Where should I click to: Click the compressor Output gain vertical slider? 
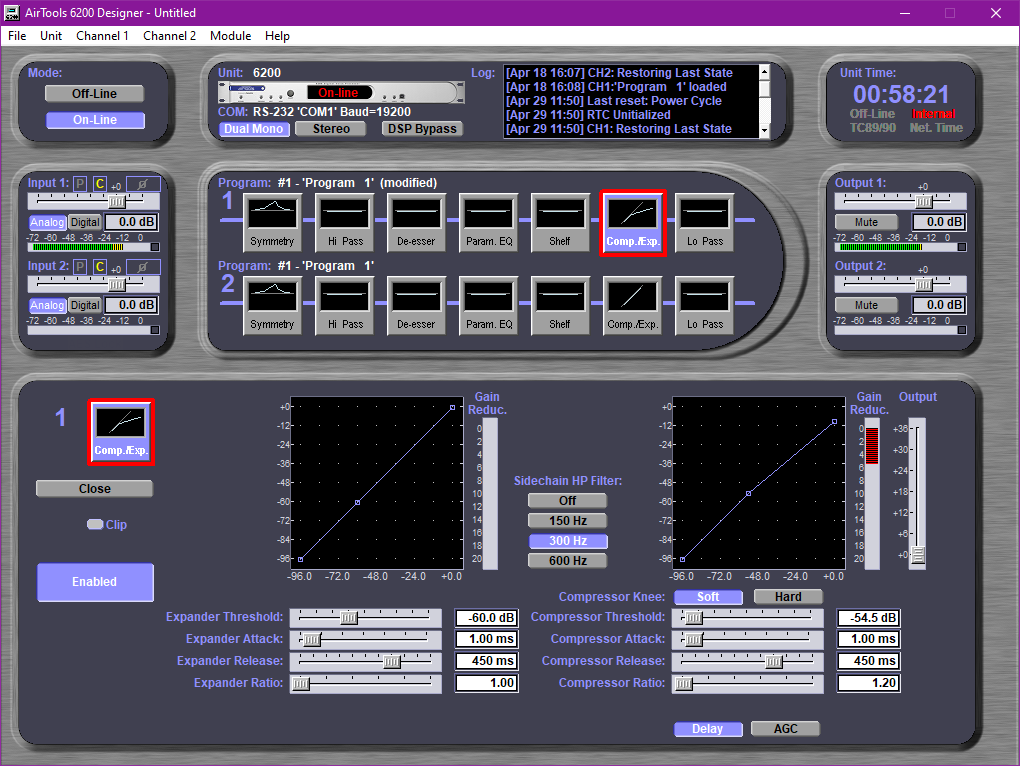pos(917,494)
